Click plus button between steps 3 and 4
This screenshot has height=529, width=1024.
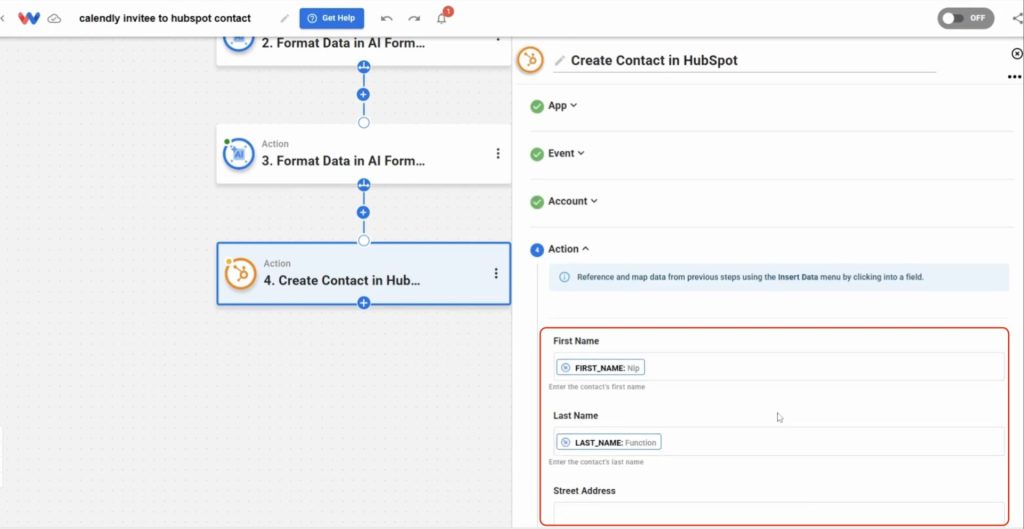coord(364,212)
